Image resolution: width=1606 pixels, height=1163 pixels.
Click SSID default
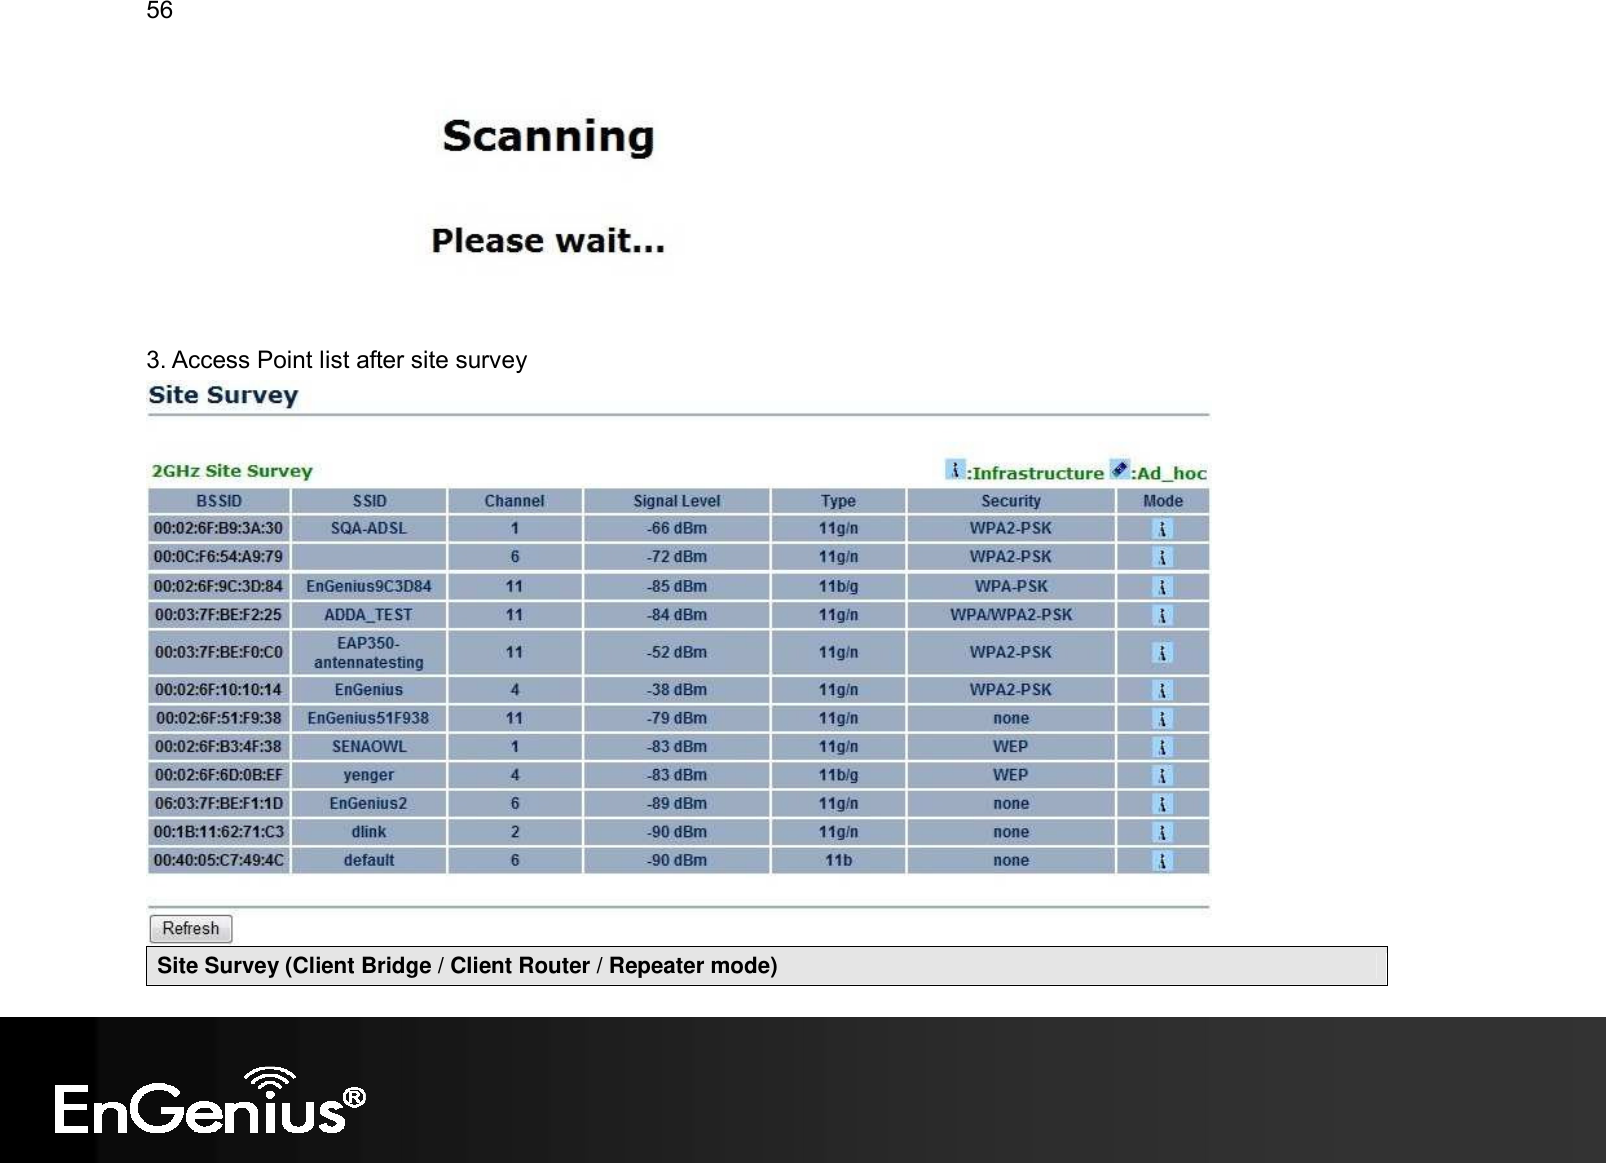[x=369, y=860]
